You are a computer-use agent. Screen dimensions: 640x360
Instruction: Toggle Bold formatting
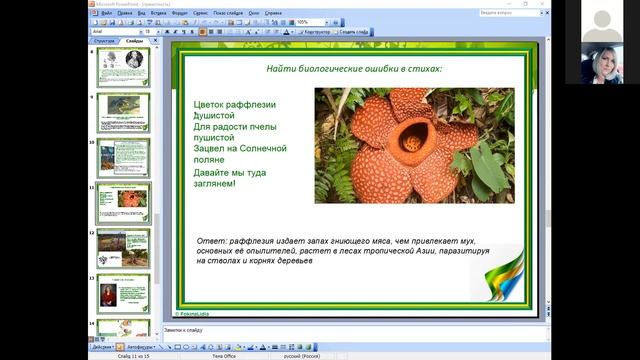[x=167, y=32]
